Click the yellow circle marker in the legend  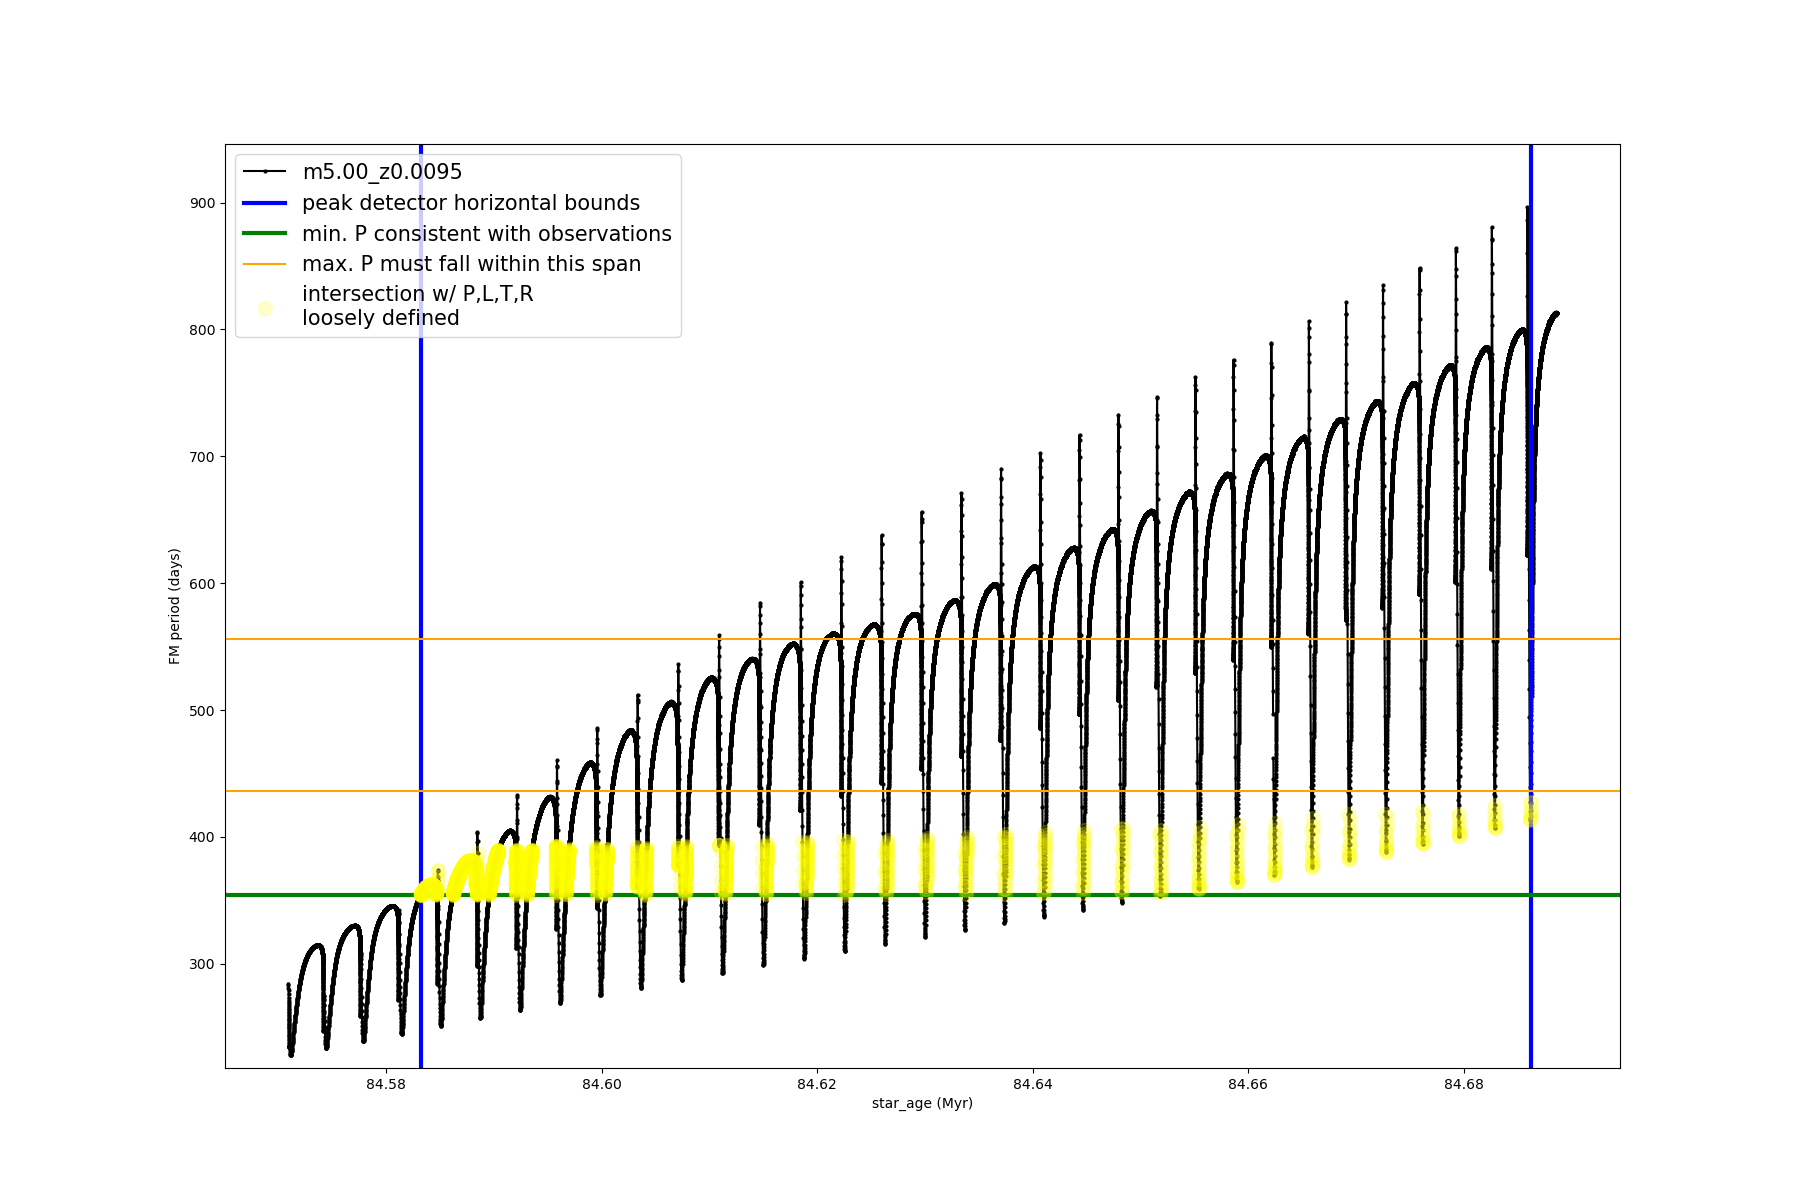click(265, 308)
